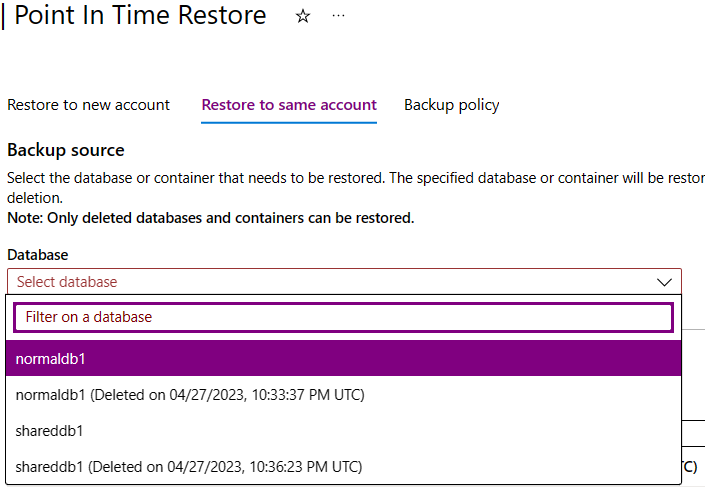705x493 pixels.
Task: Select the Restore to same account tab
Action: pyautogui.click(x=289, y=105)
